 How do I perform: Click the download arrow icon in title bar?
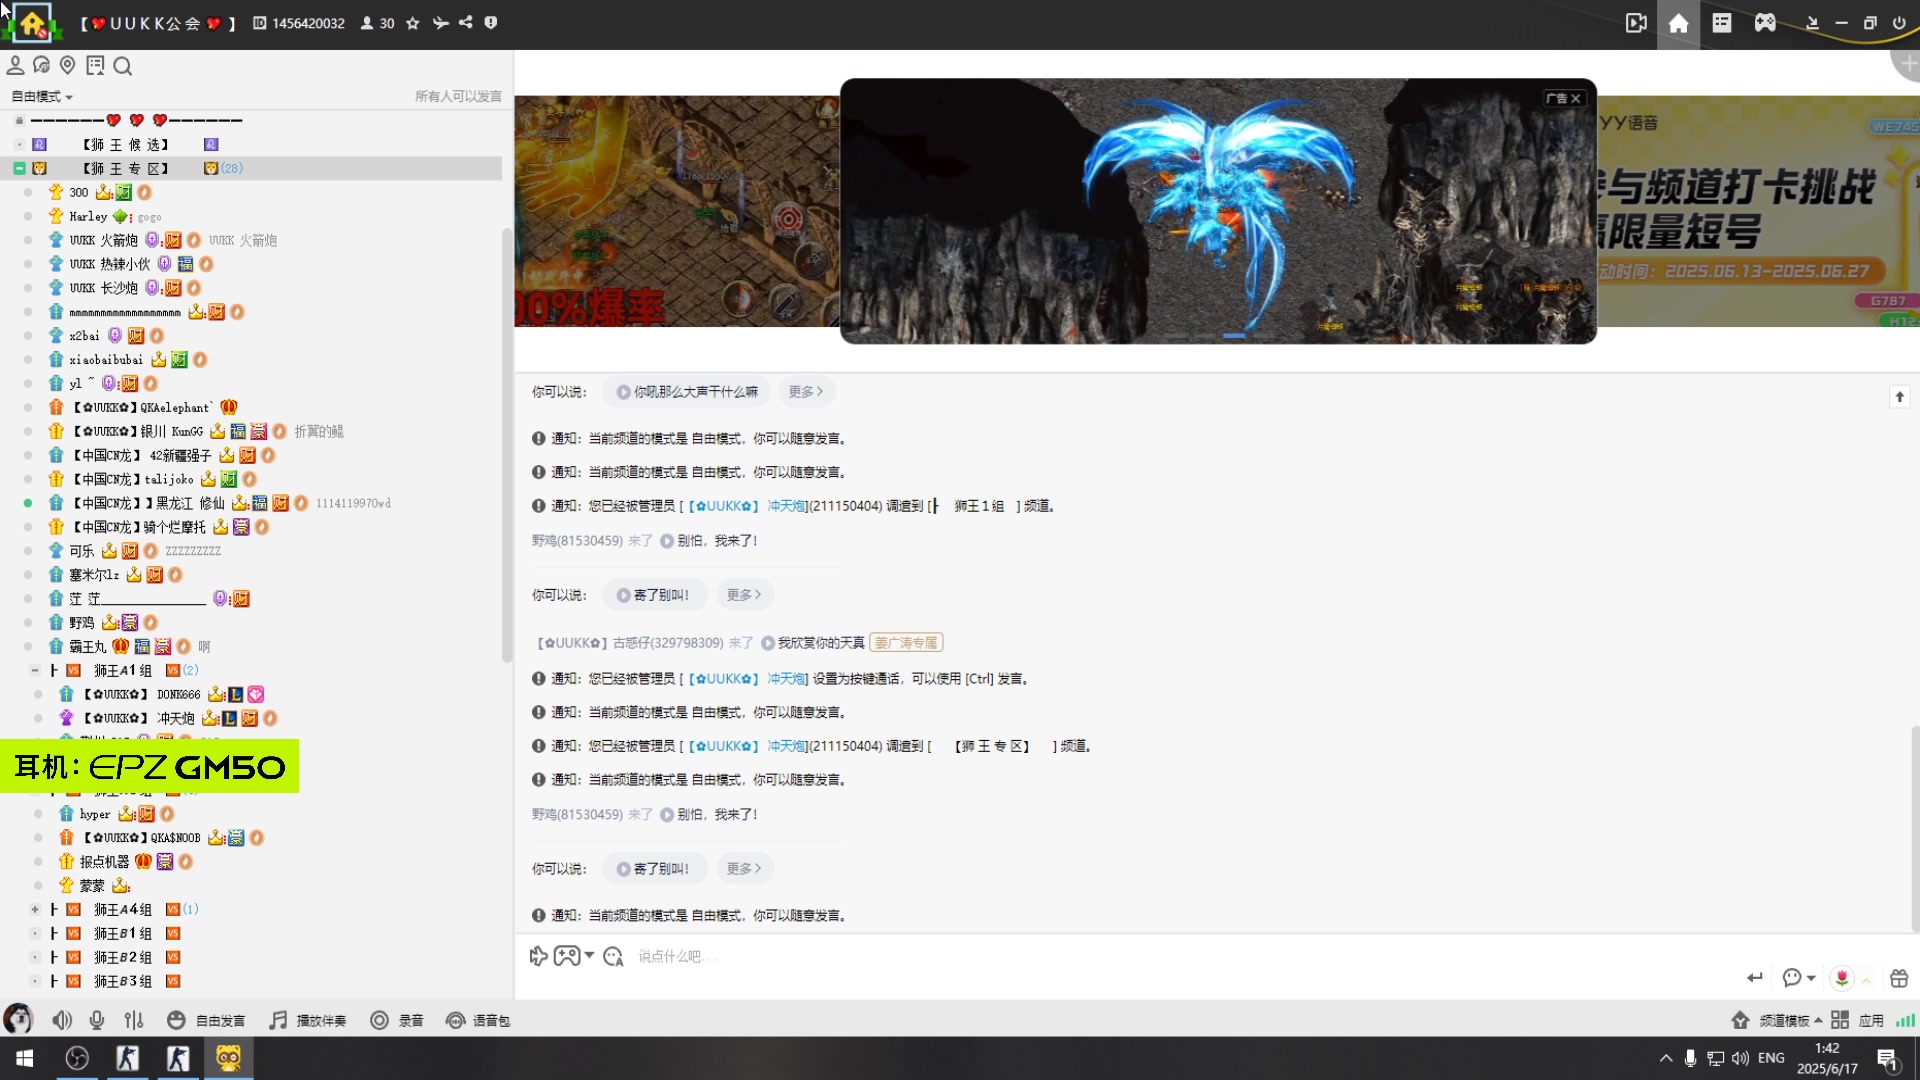coord(1812,23)
